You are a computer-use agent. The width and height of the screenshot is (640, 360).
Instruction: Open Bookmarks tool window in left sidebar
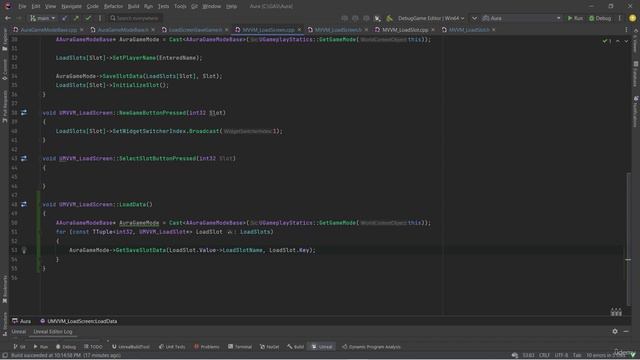pos(4,289)
